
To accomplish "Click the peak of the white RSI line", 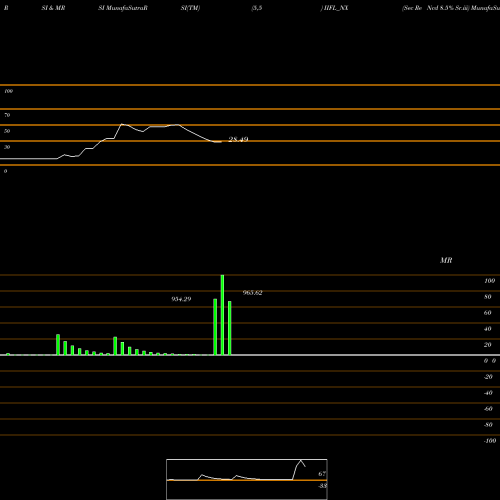I will [x=122, y=124].
